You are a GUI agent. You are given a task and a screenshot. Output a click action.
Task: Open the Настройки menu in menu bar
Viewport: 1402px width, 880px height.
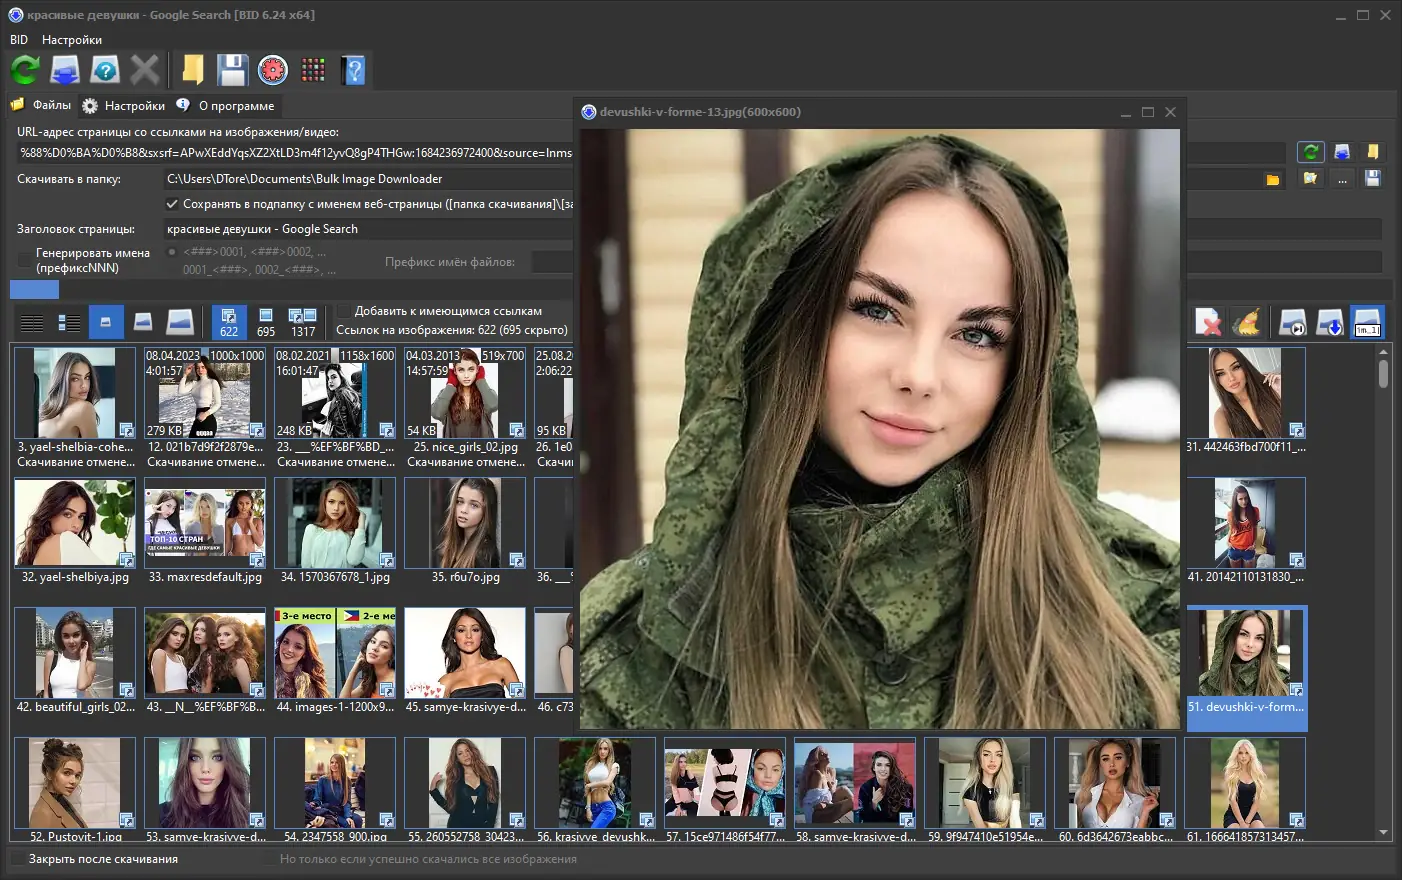coord(72,40)
